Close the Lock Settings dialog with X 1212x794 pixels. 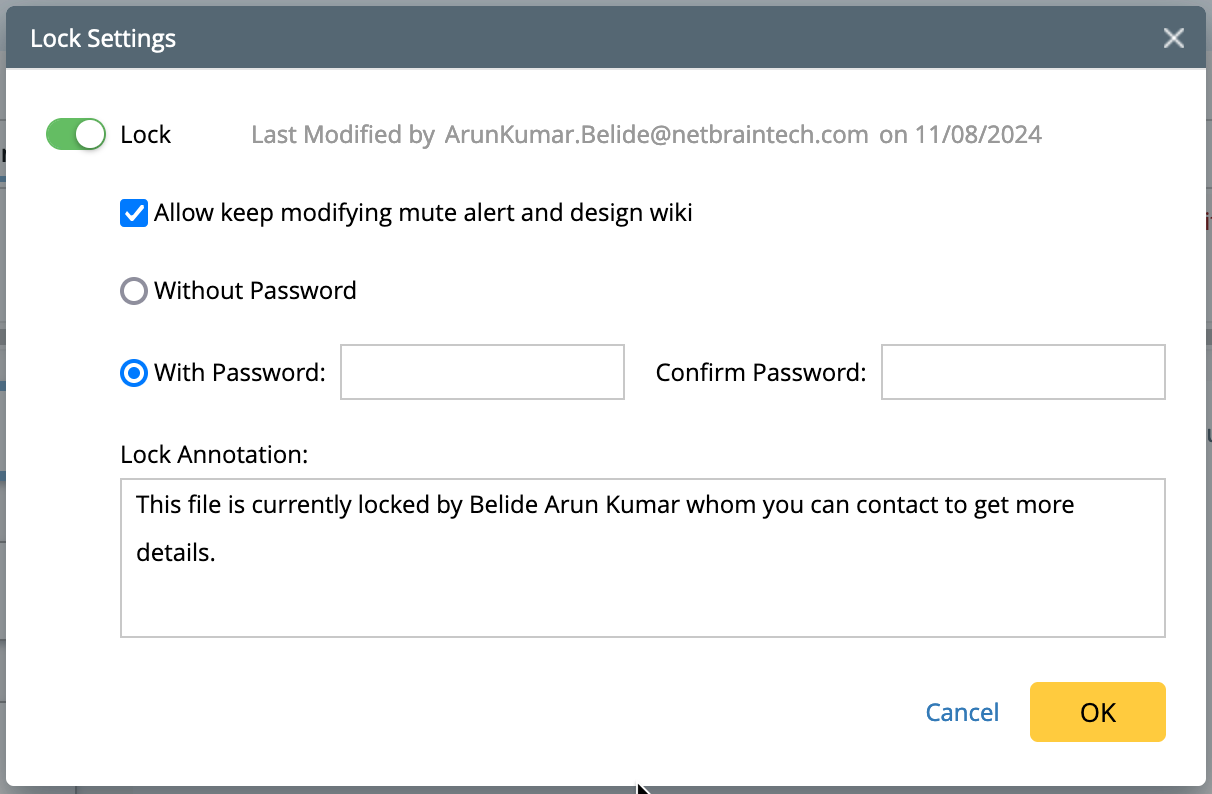pyautogui.click(x=1173, y=39)
